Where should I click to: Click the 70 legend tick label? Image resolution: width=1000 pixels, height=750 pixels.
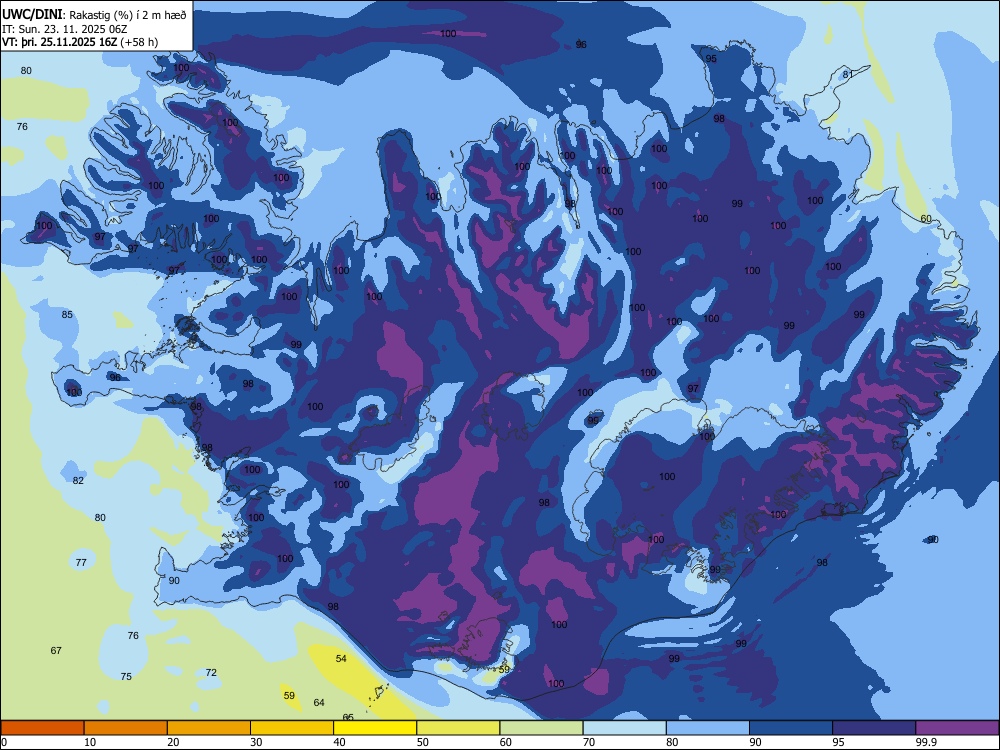pos(589,742)
